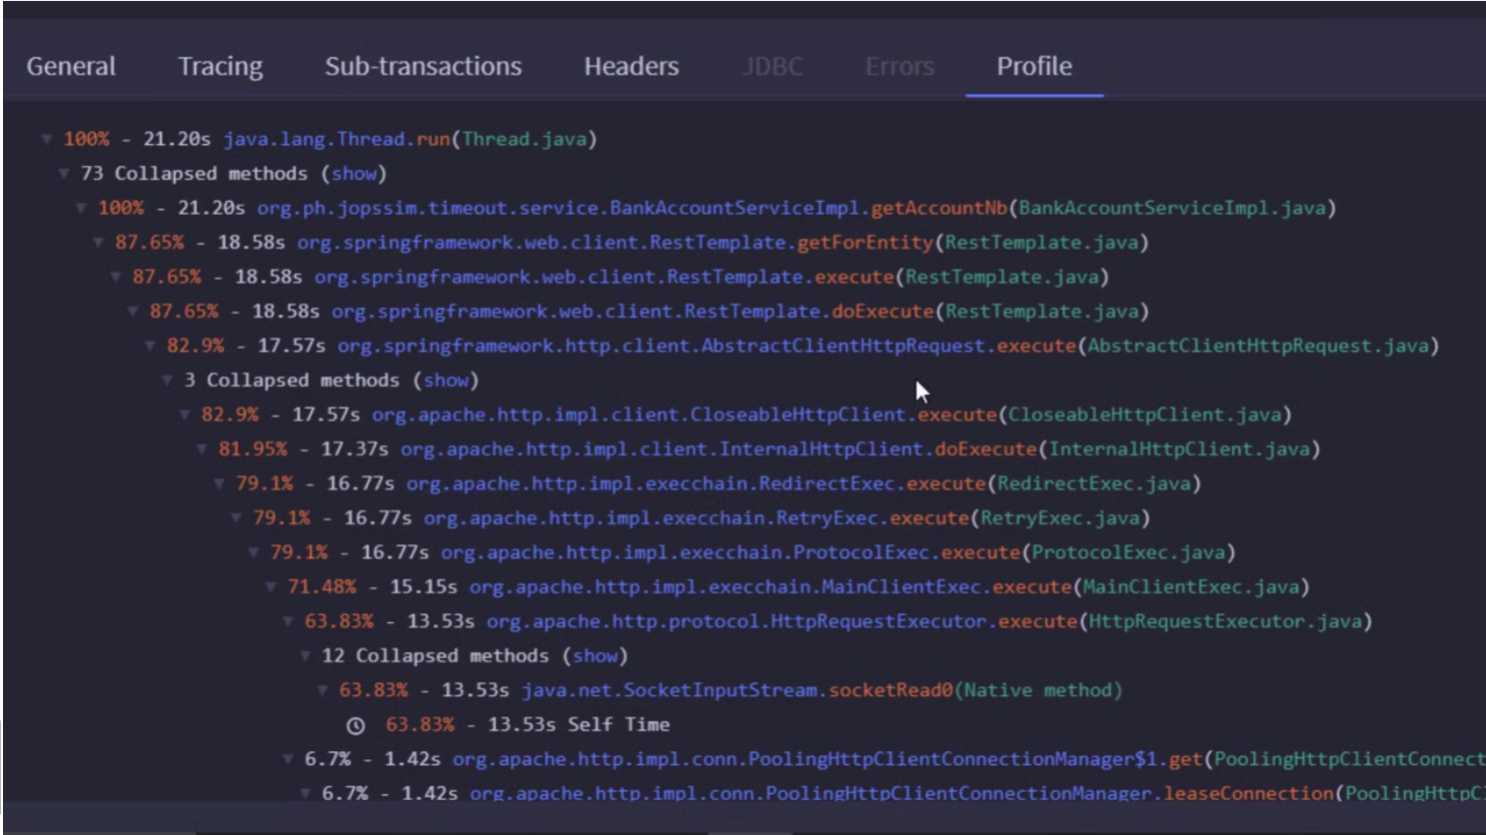Viewport: 1486px width, 835px height.
Task: Select the BankAccountServiceImpl.getAccountNb method row
Action: pos(717,208)
